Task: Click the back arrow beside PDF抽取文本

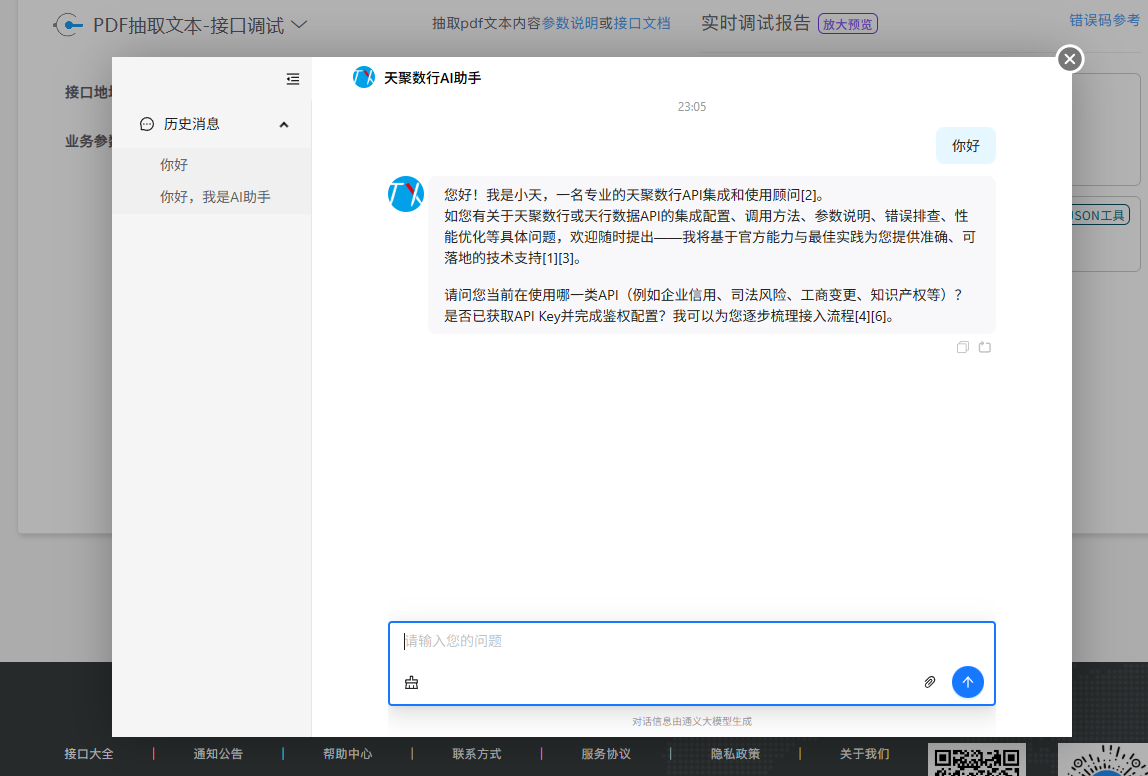Action: [68, 25]
